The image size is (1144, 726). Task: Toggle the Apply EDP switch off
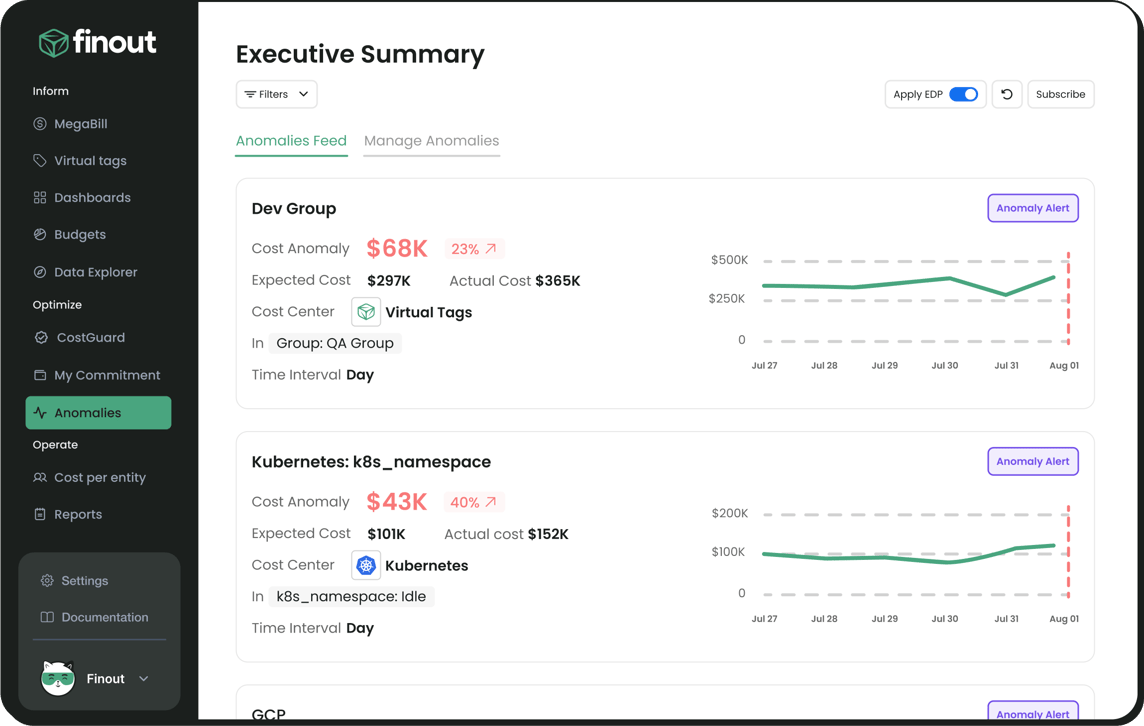(963, 94)
